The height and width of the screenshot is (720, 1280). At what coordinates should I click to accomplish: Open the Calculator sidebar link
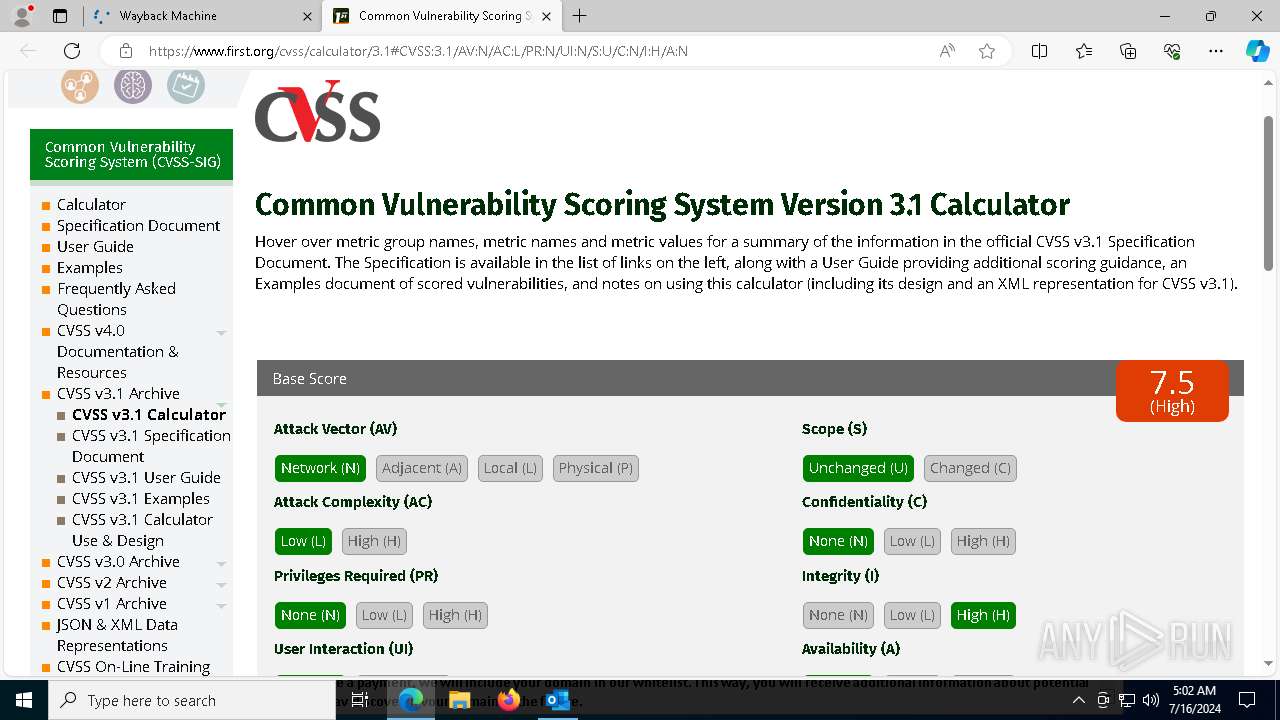[x=91, y=204]
